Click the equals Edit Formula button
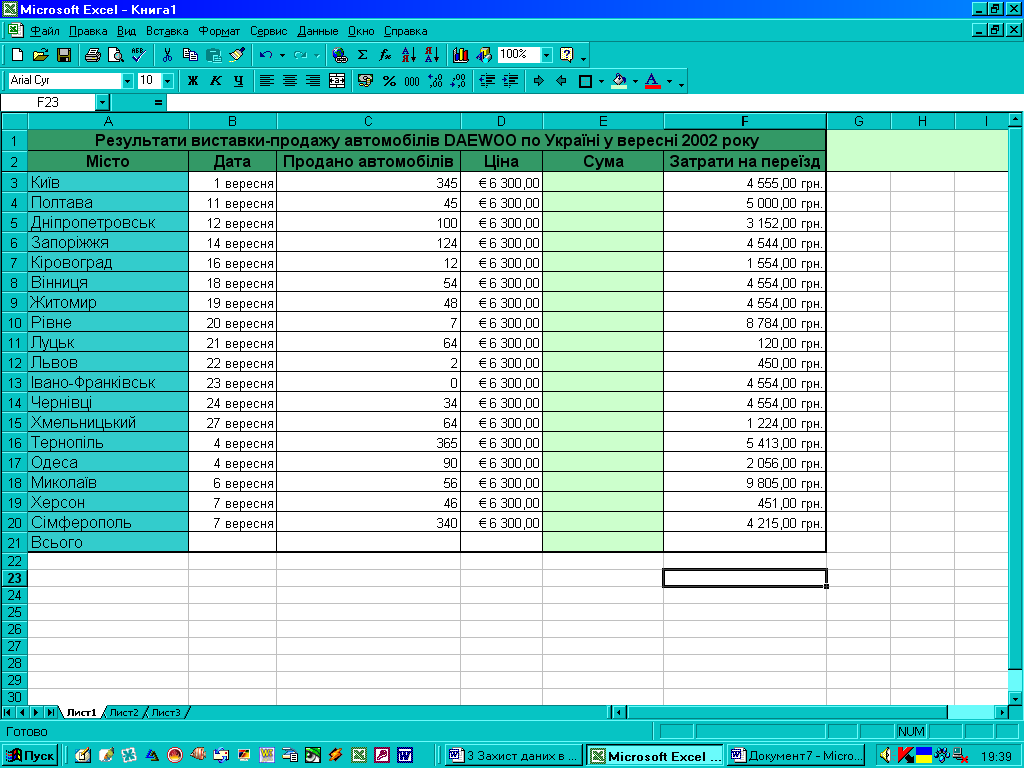The width and height of the screenshot is (1024, 768). pyautogui.click(x=158, y=103)
